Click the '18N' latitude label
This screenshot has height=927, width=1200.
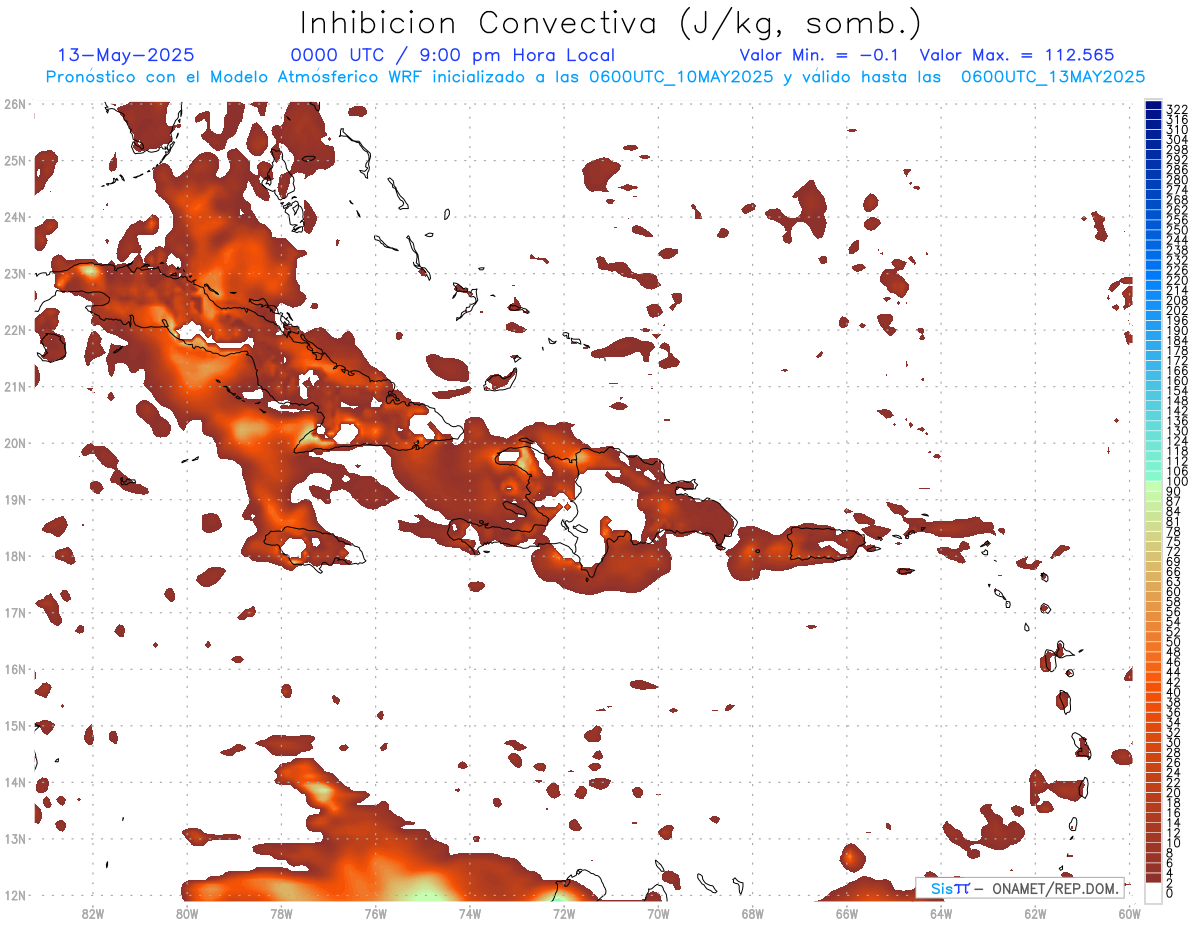tap(14, 556)
